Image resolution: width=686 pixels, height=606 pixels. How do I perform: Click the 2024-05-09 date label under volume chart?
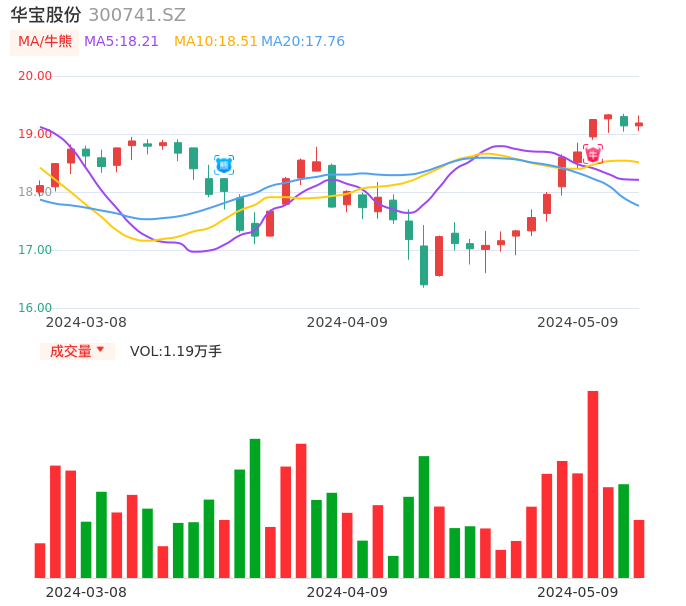coord(578,591)
